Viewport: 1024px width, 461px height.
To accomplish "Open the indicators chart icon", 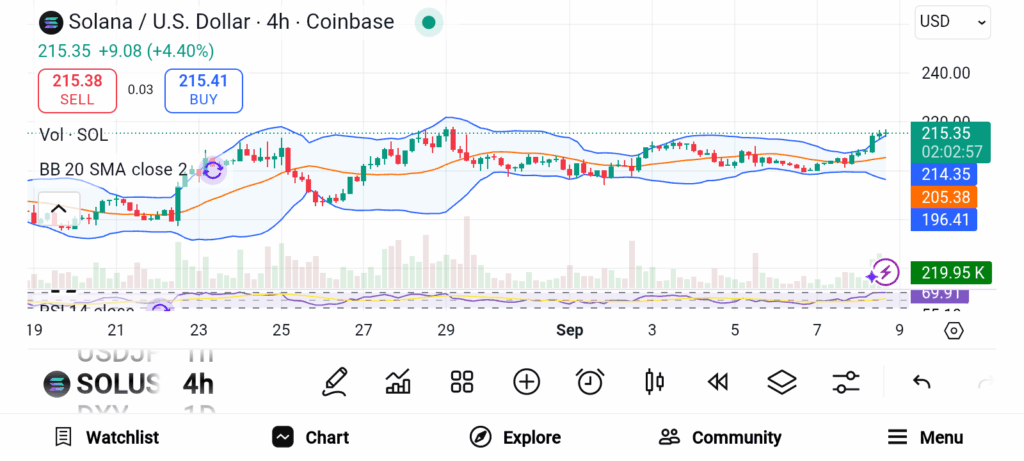I will tap(398, 381).
